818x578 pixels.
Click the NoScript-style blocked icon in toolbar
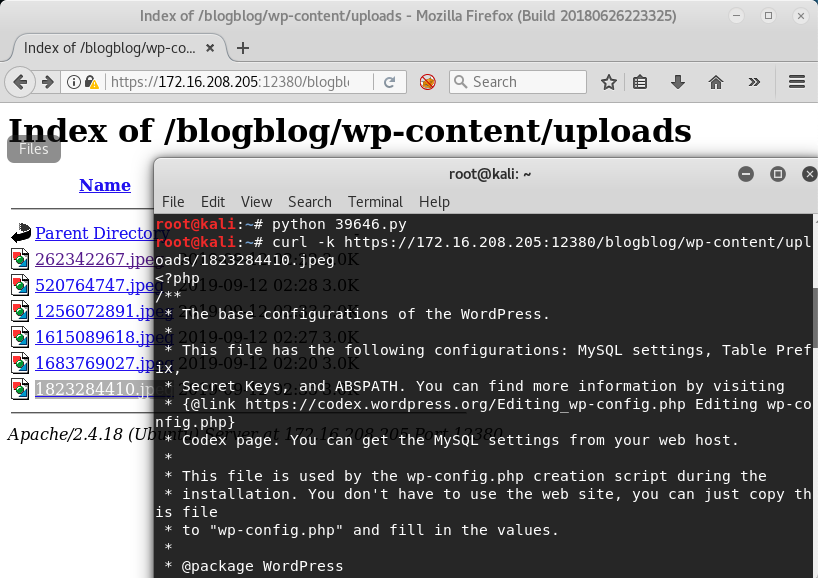click(427, 82)
